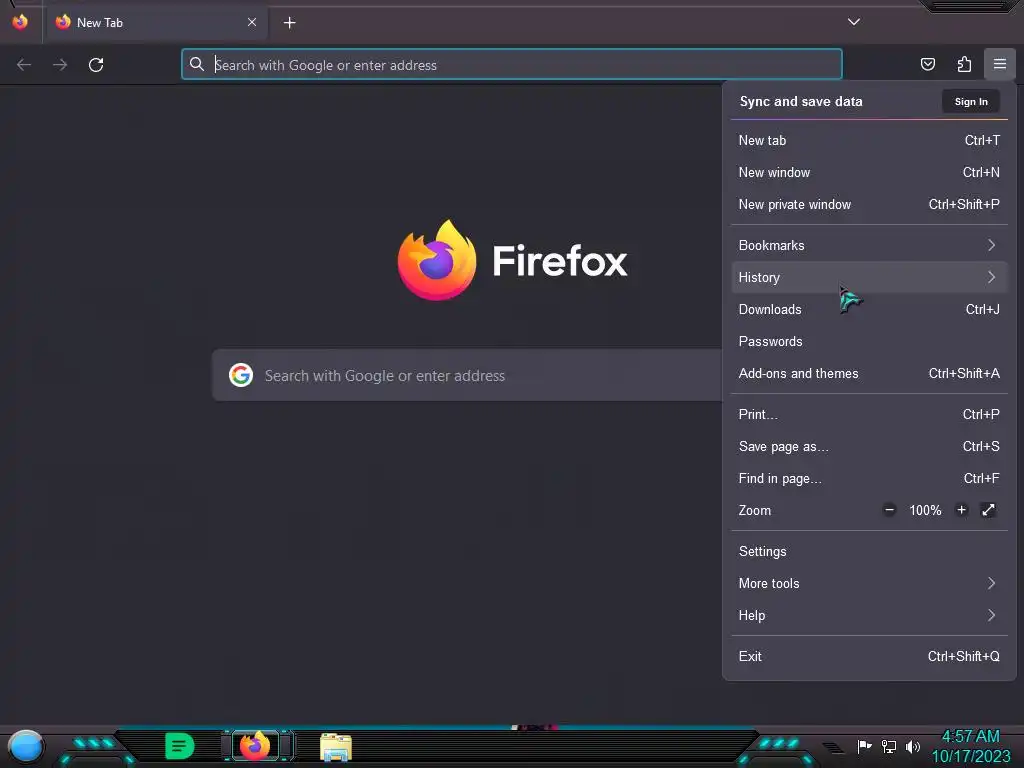Decrease zoom with the minus button
Screen dimensions: 1024x768
tap(889, 510)
